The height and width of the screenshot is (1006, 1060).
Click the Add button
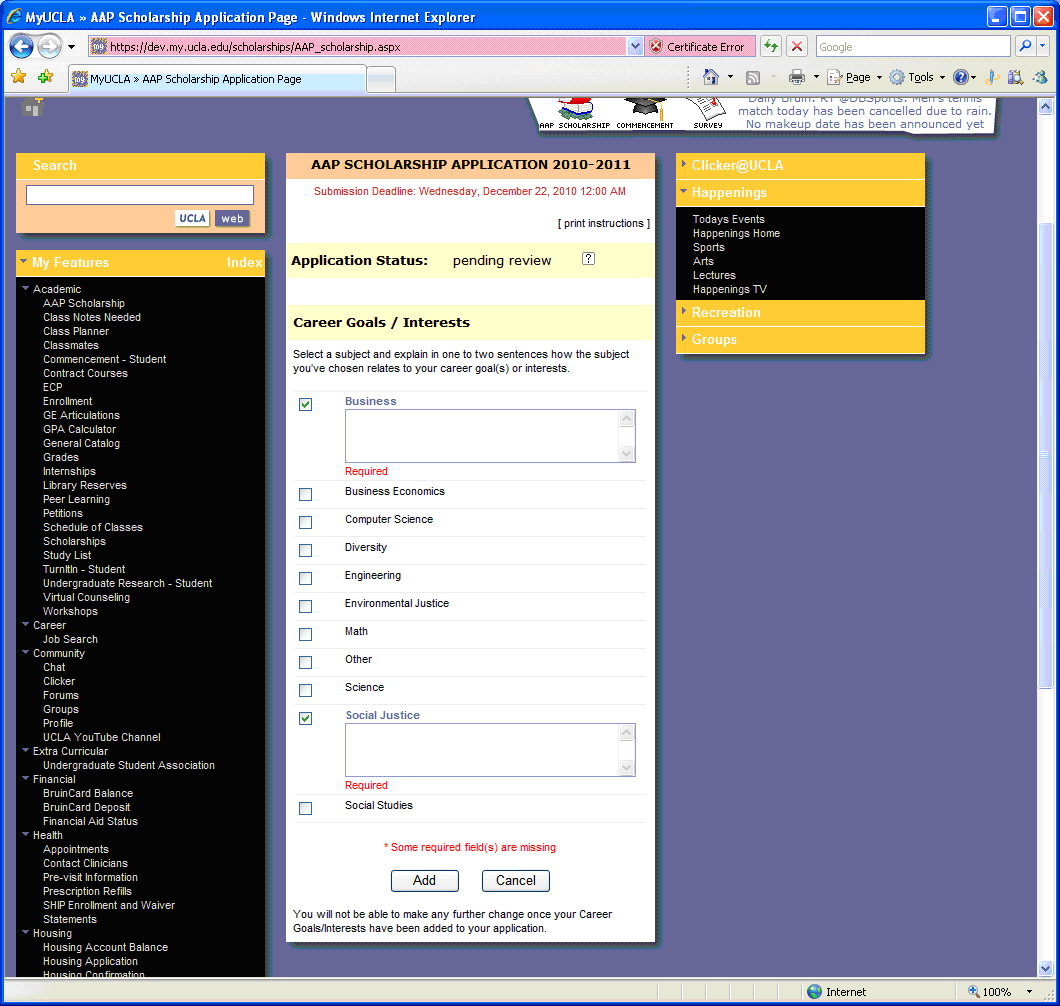point(424,880)
